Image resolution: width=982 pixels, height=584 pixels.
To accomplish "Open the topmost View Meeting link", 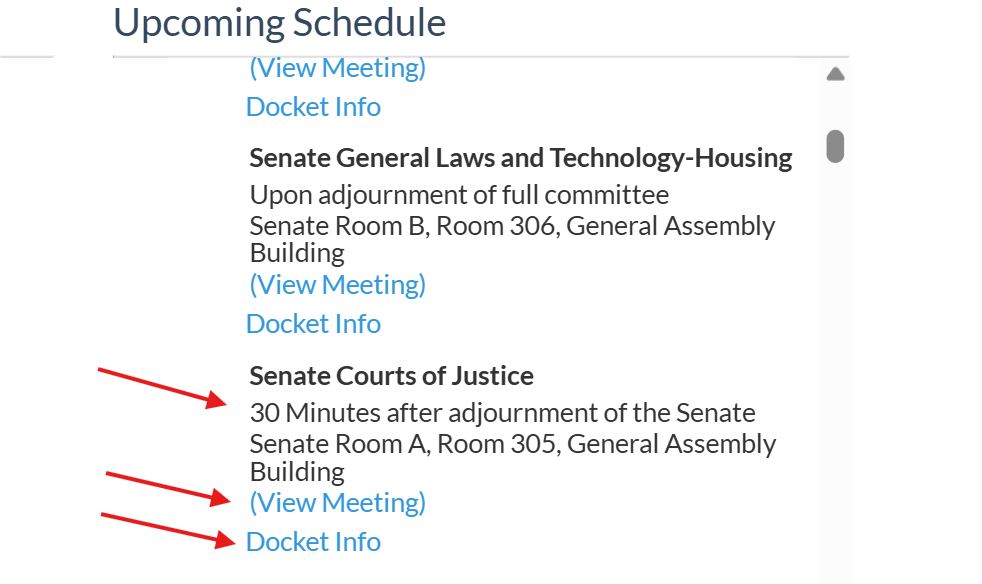I will (337, 68).
